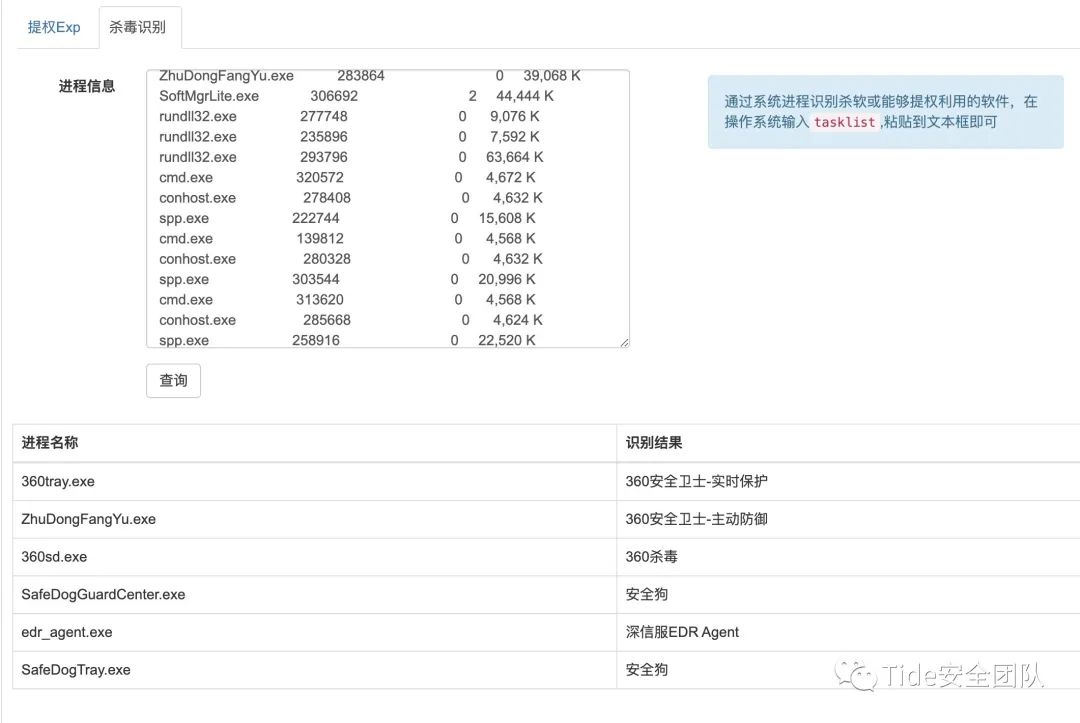Click the cmd.exe 139812 line

(x=347, y=239)
